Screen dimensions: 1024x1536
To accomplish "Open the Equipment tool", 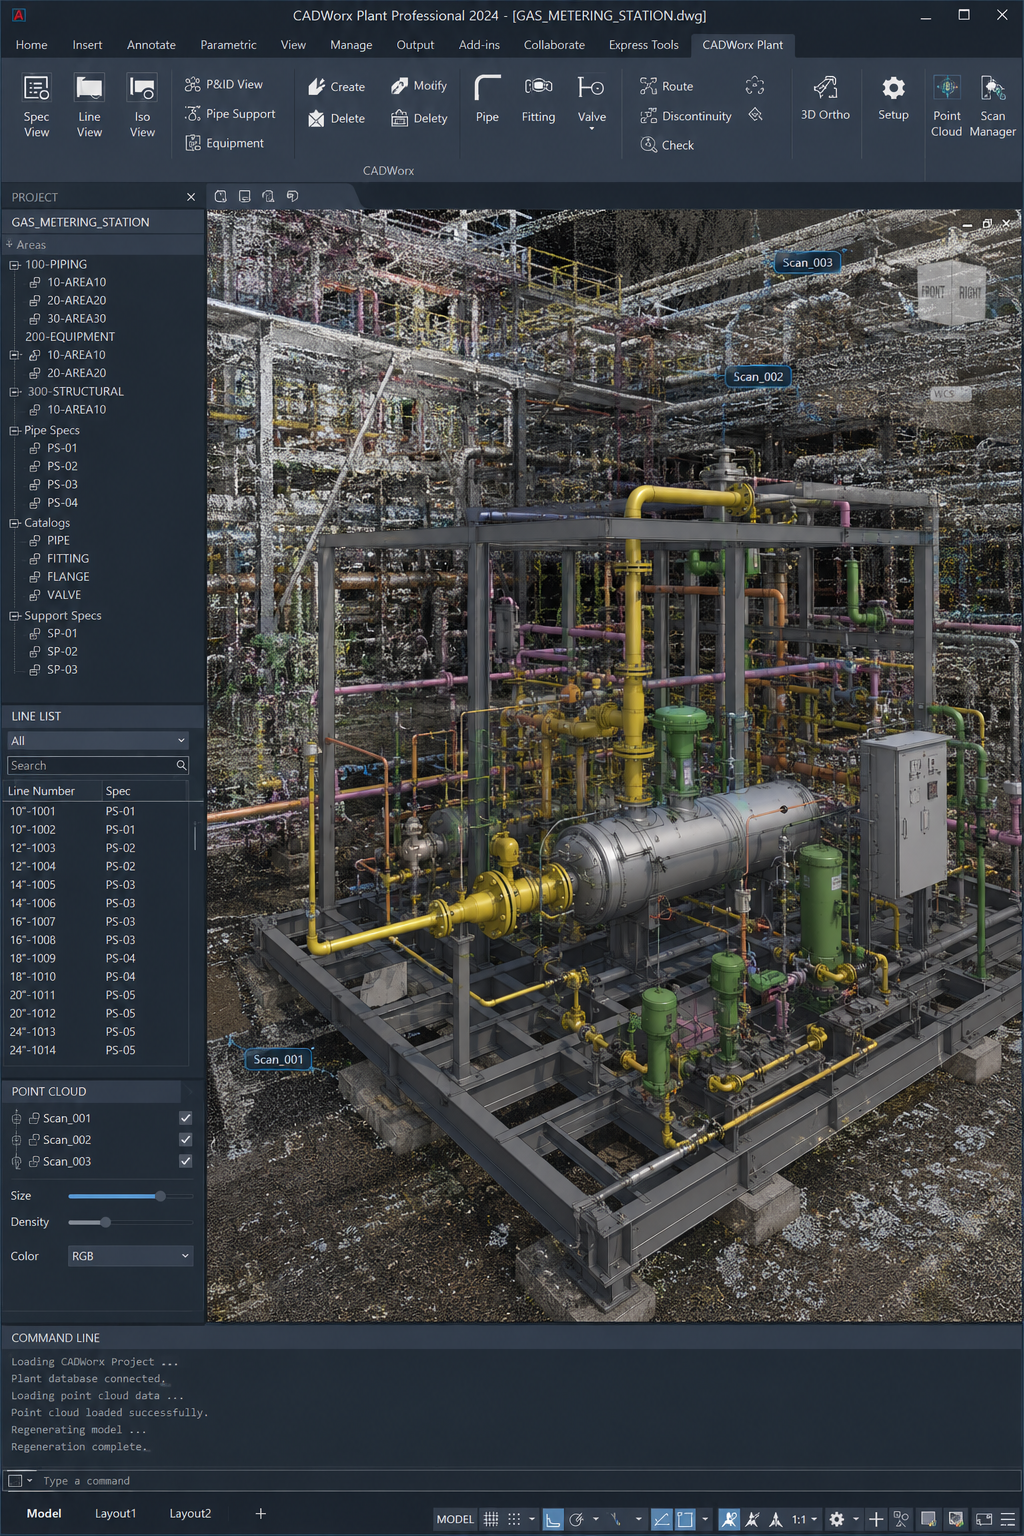I will [x=225, y=143].
